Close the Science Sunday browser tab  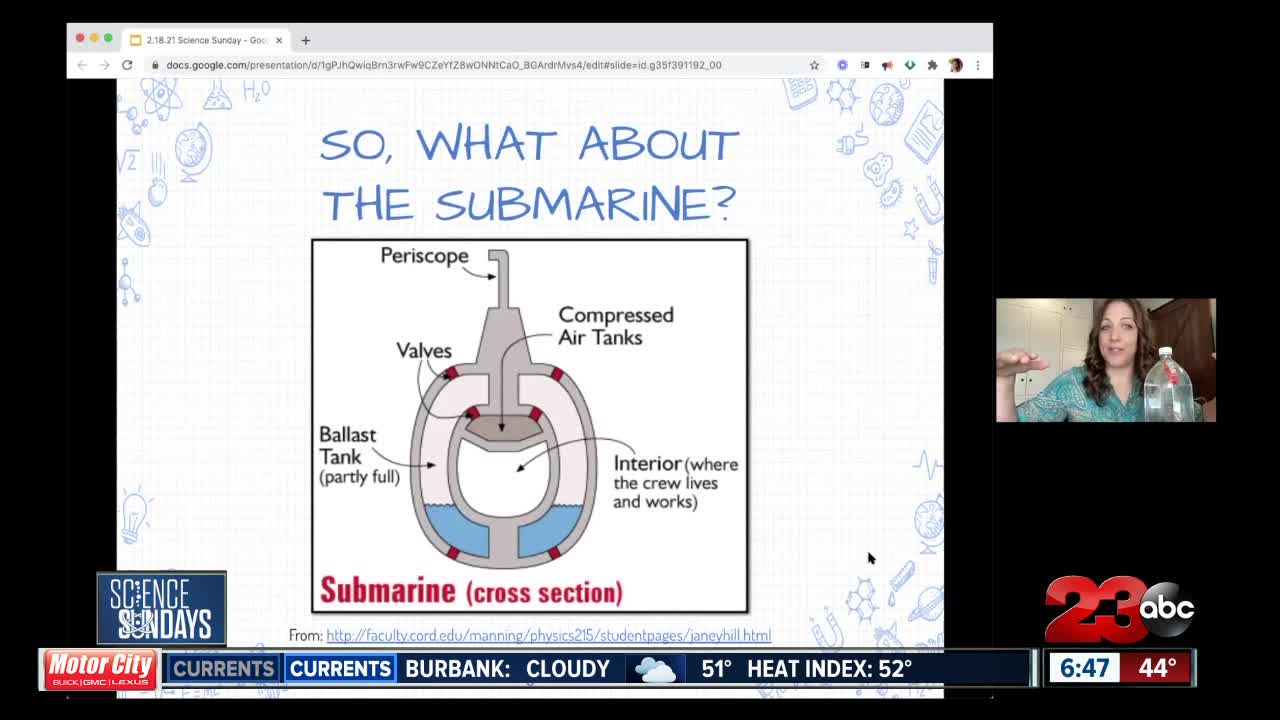click(x=279, y=40)
